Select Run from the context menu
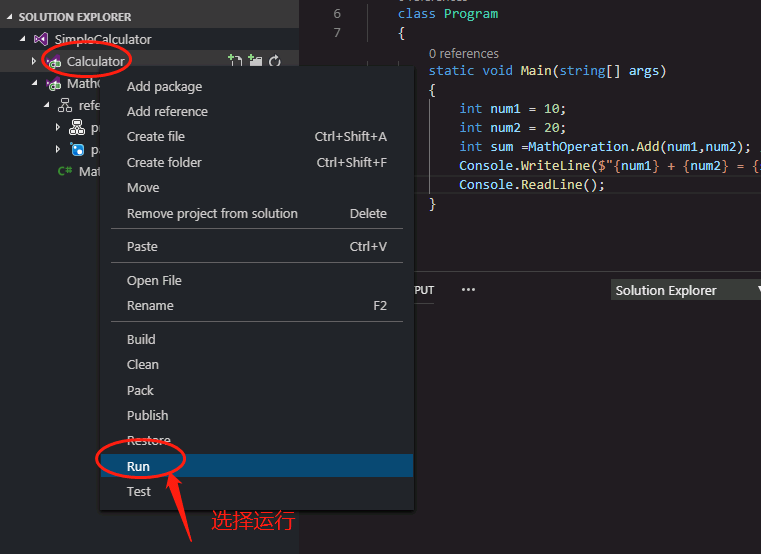 point(138,466)
